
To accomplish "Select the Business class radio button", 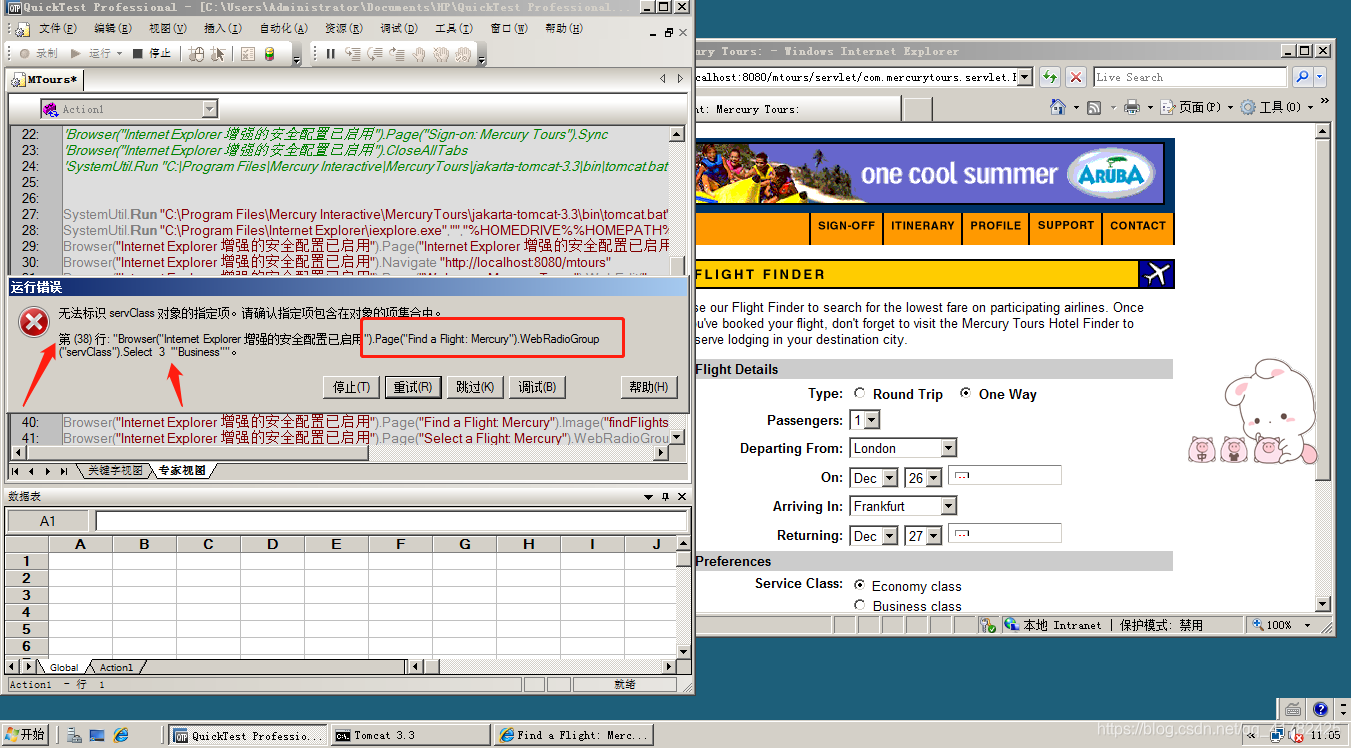I will [x=859, y=605].
